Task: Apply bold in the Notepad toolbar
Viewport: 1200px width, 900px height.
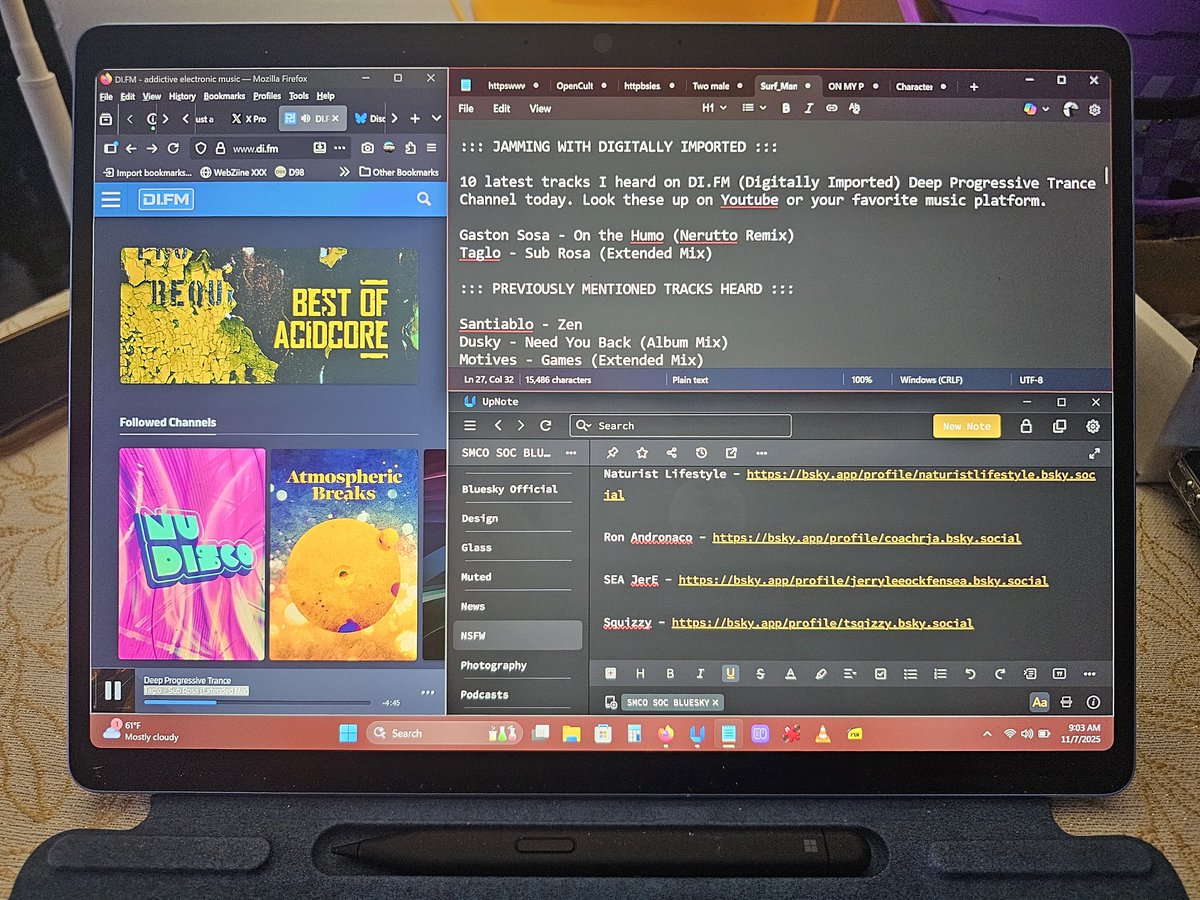Action: [x=786, y=108]
